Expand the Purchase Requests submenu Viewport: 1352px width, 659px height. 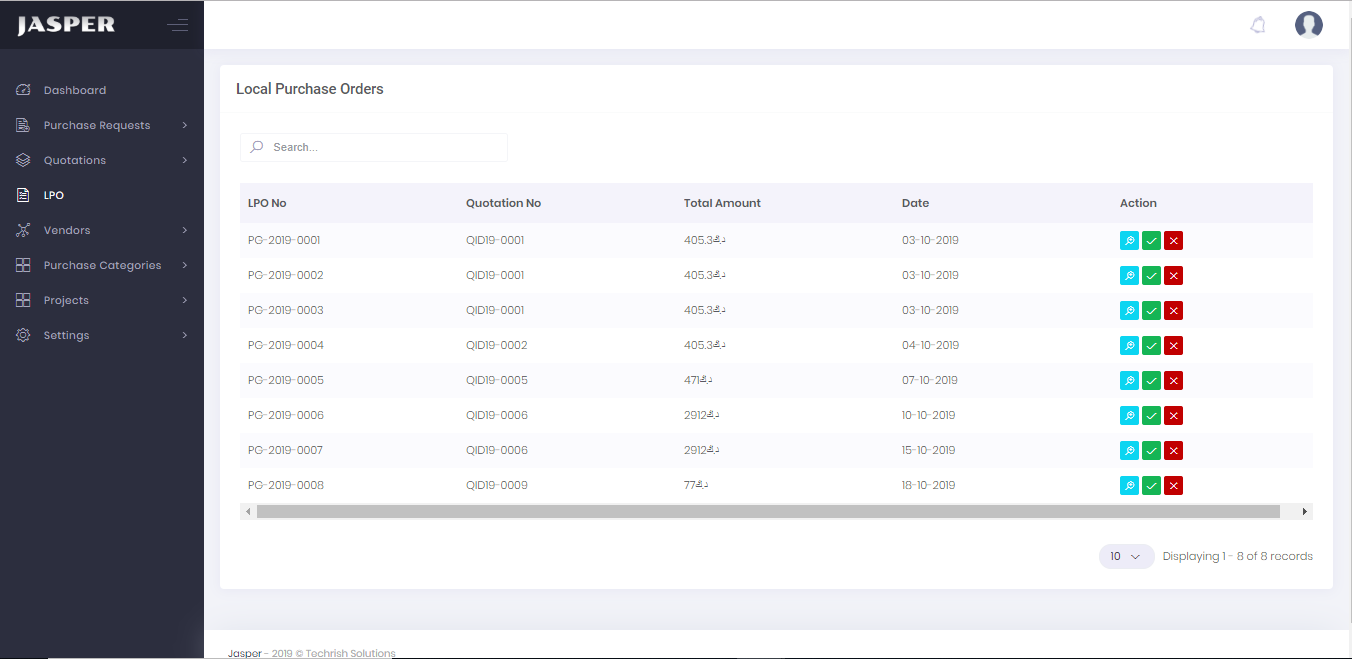tap(97, 125)
